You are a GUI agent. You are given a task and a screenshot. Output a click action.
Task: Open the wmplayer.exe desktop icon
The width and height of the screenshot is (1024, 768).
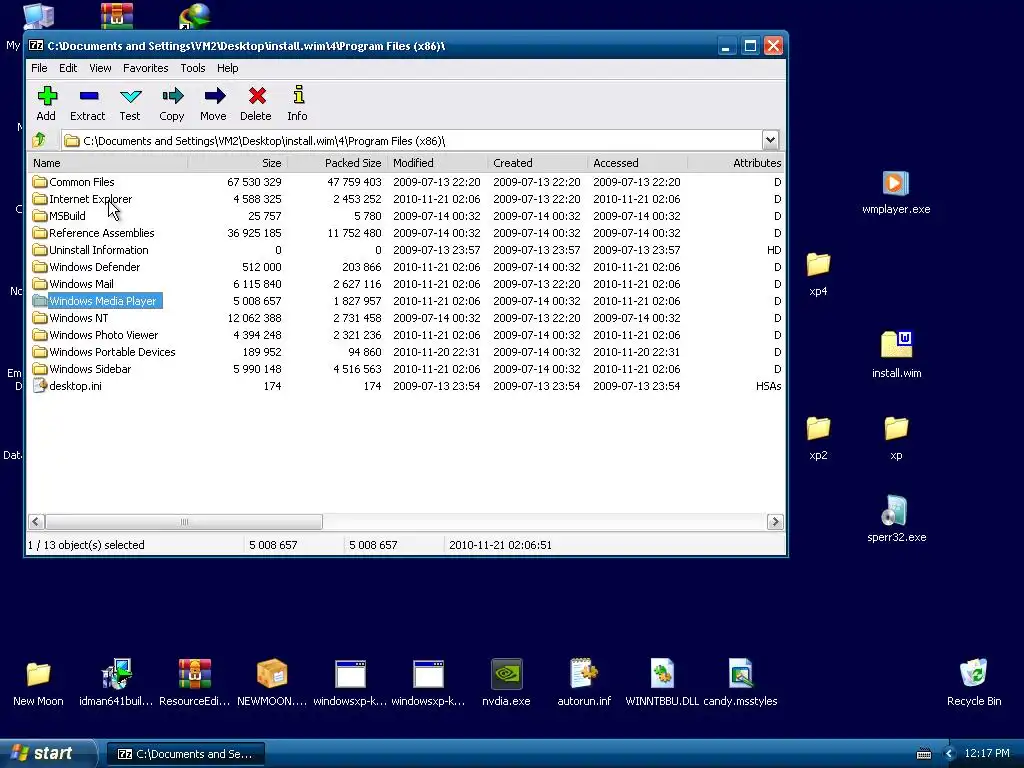pyautogui.click(x=895, y=193)
